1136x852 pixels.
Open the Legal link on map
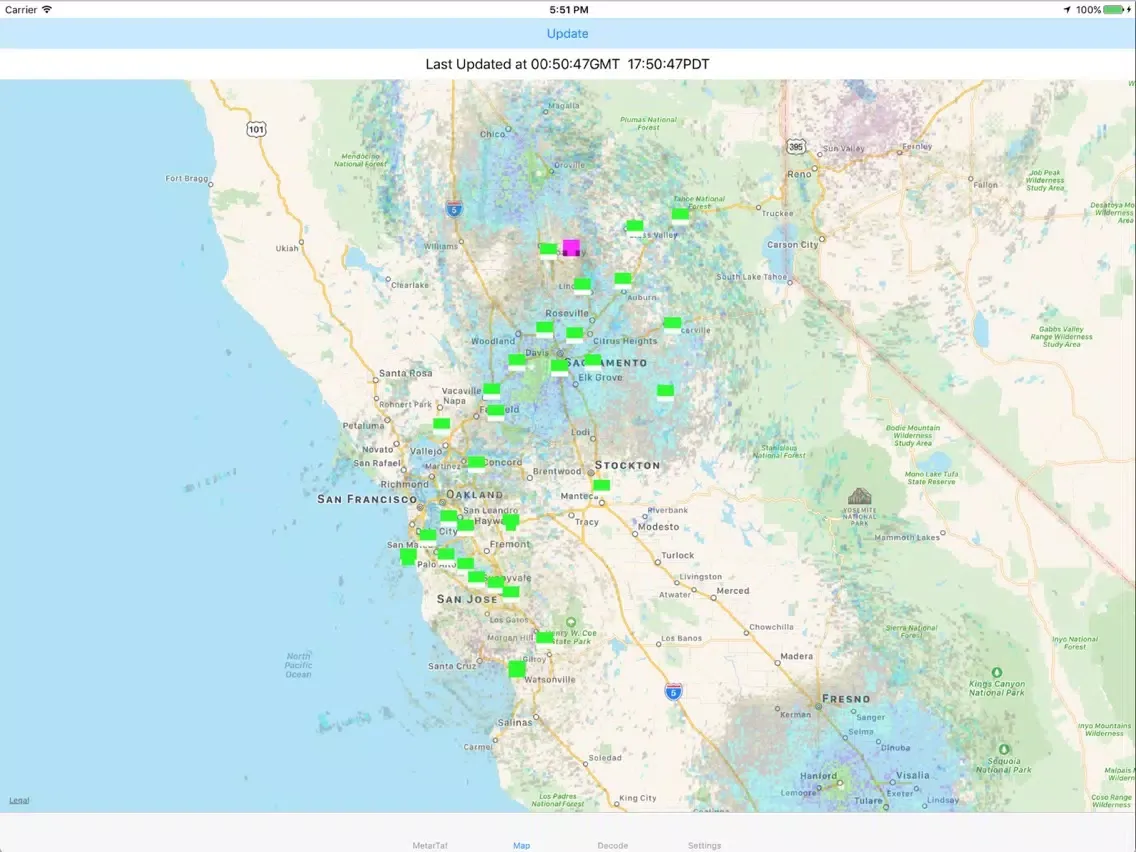coord(19,801)
